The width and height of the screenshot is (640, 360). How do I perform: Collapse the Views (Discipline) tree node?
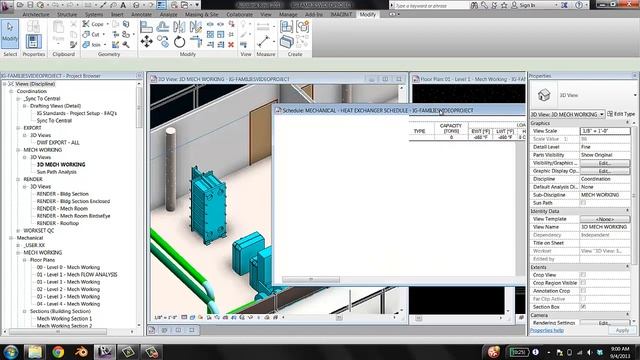click(4, 84)
